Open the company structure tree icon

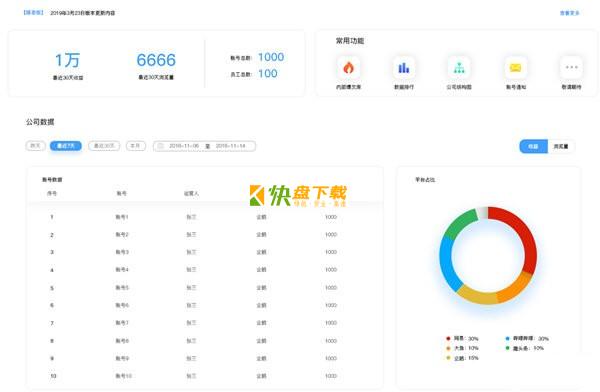point(459,68)
